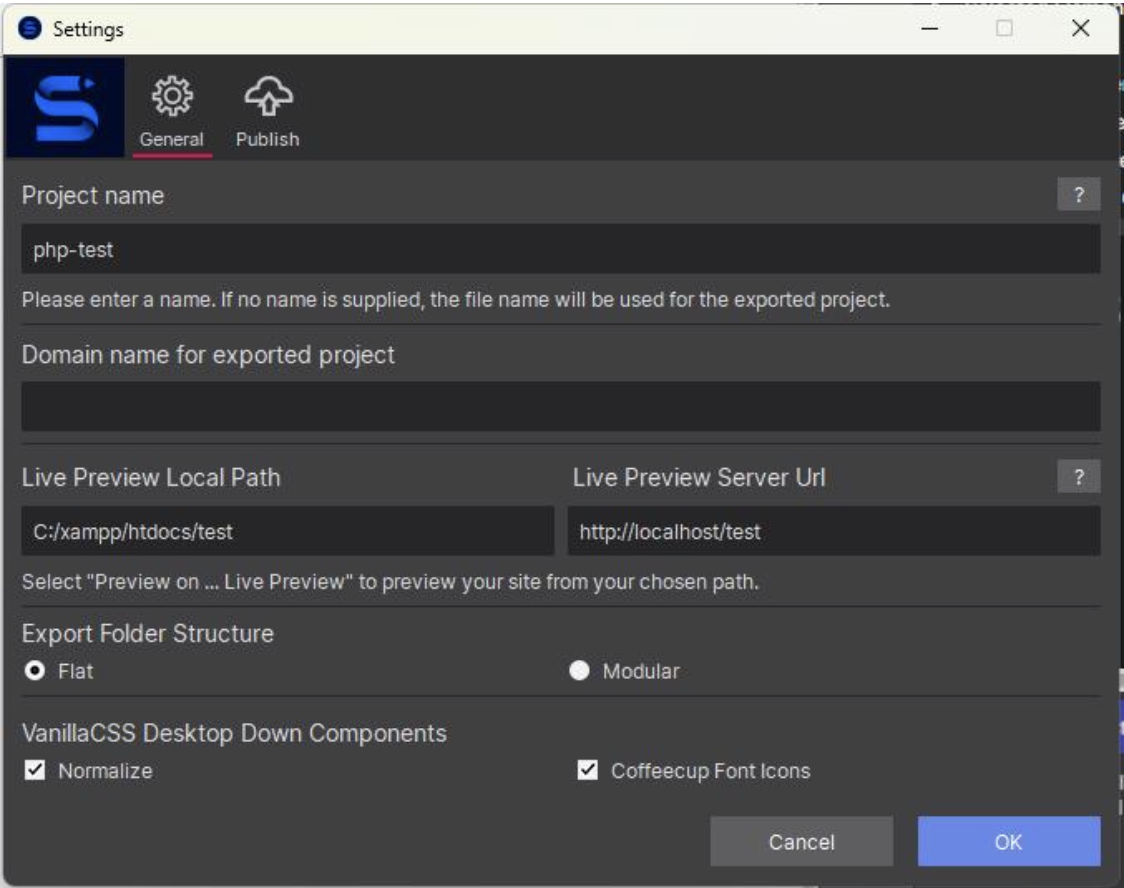Open help for Live Preview Server Url
The image size is (1124, 888).
coord(1078,477)
